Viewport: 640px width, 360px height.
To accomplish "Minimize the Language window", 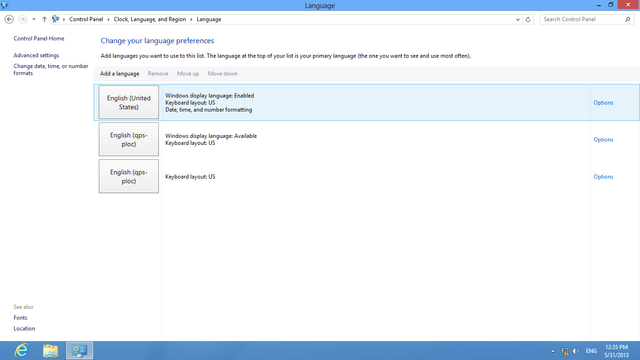I will click(x=598, y=5).
